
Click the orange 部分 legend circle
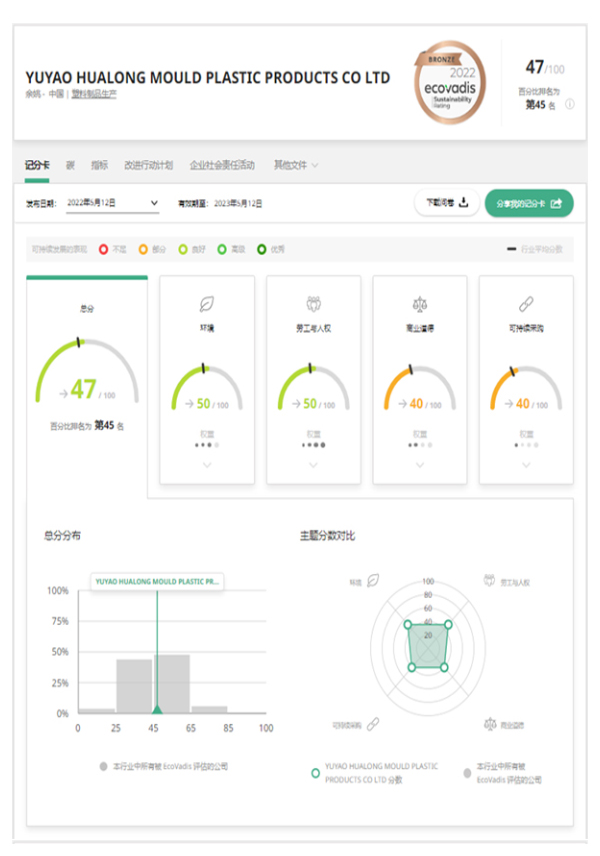[143, 249]
